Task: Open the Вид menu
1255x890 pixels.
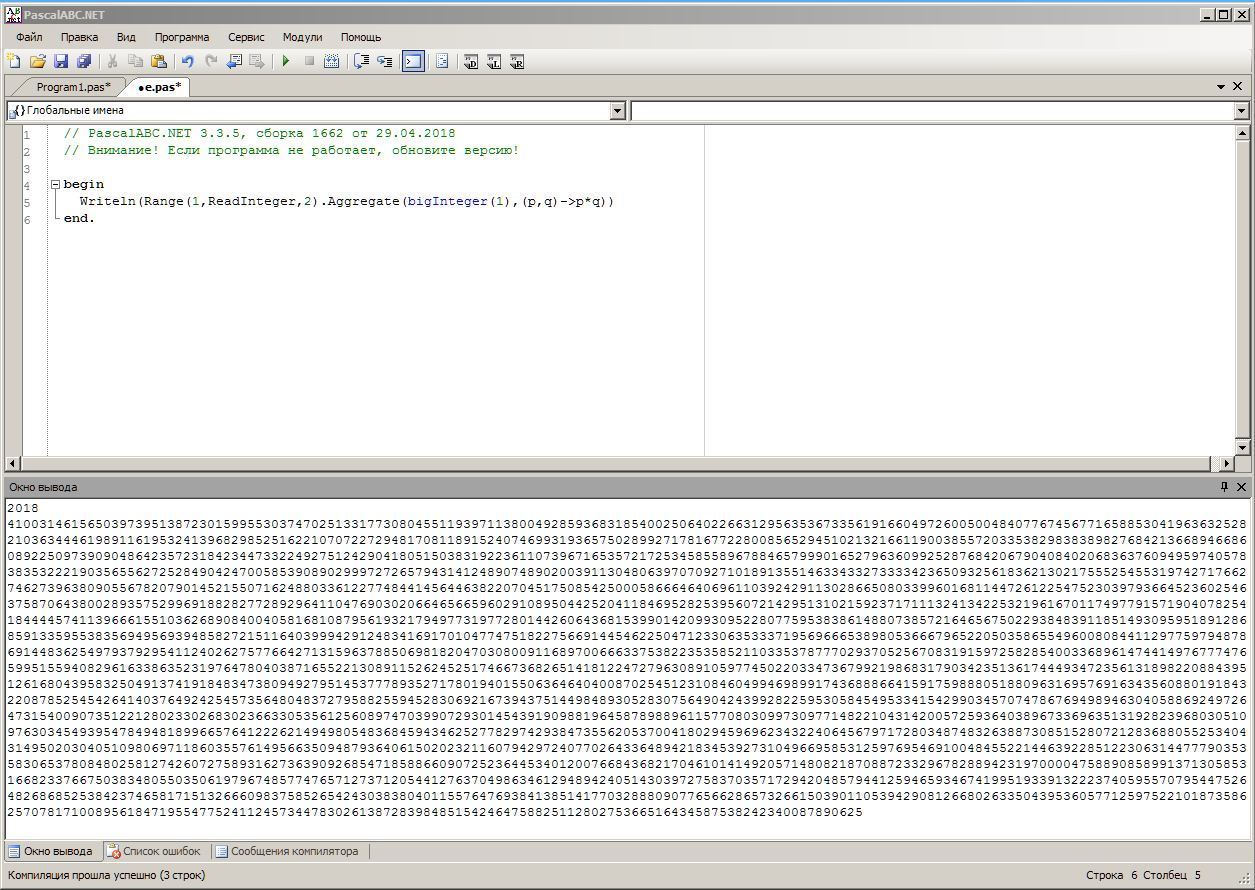Action: click(x=126, y=37)
